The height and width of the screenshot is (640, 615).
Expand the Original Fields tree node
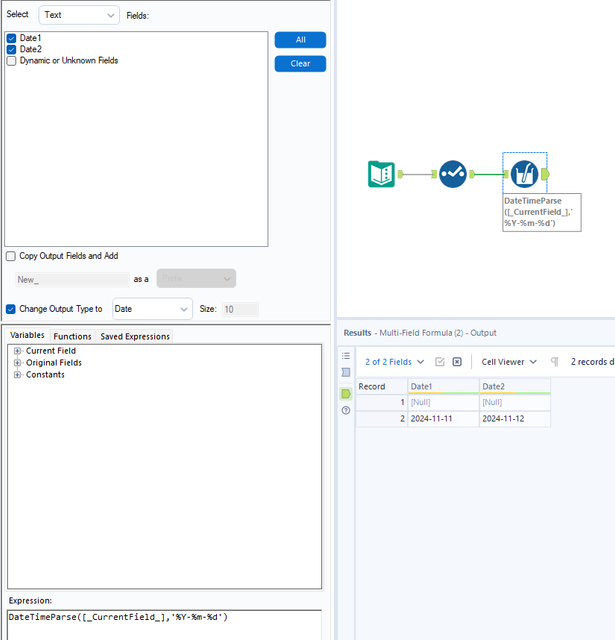coord(17,363)
